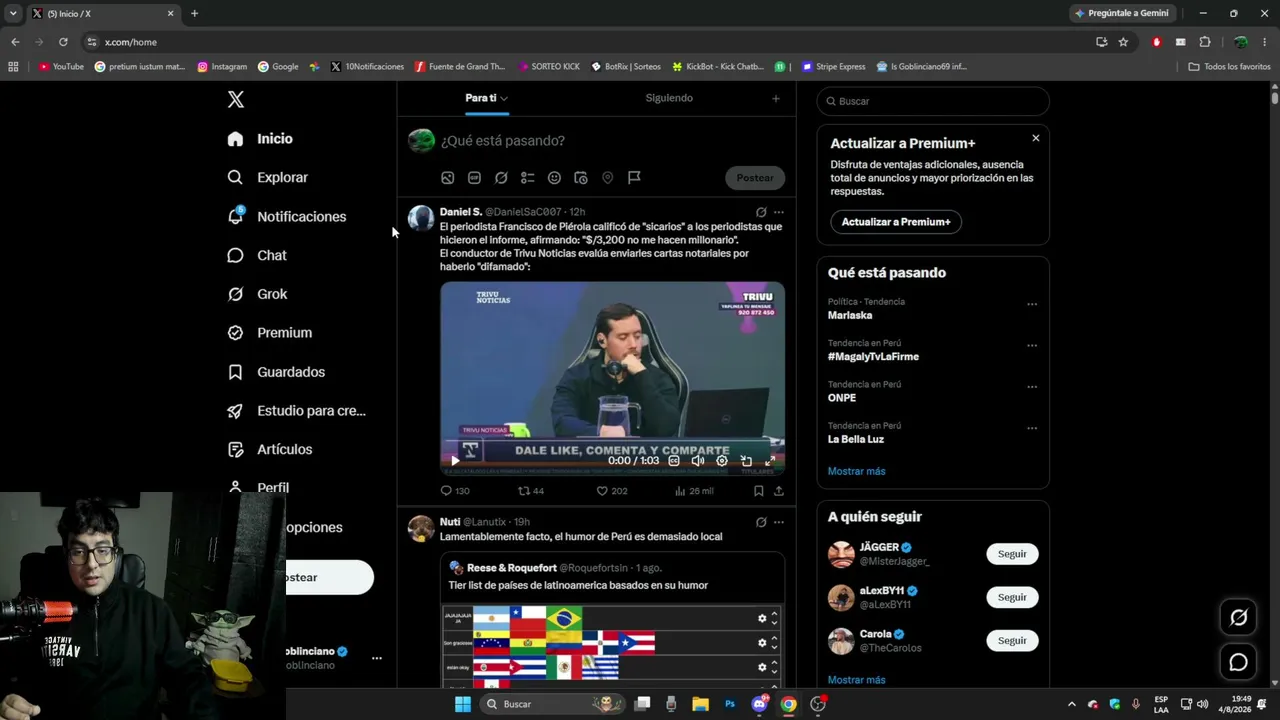Switch to the Siguiendo tab
1280x720 pixels.
click(x=669, y=98)
